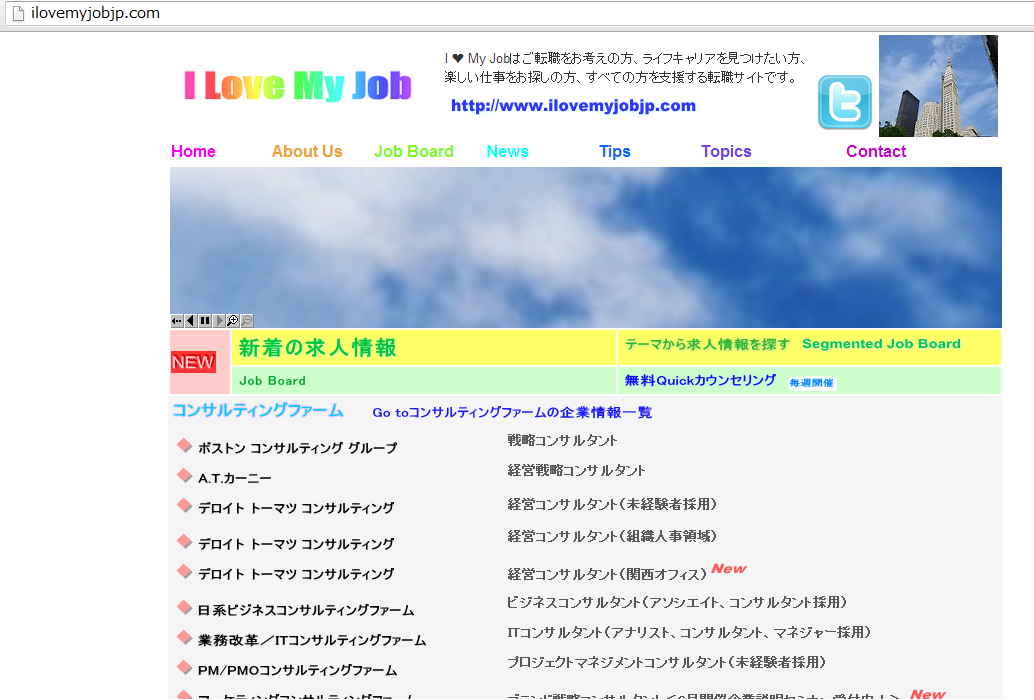Select the Tips menu item
Screen dimensions: 1034x700
615,152
